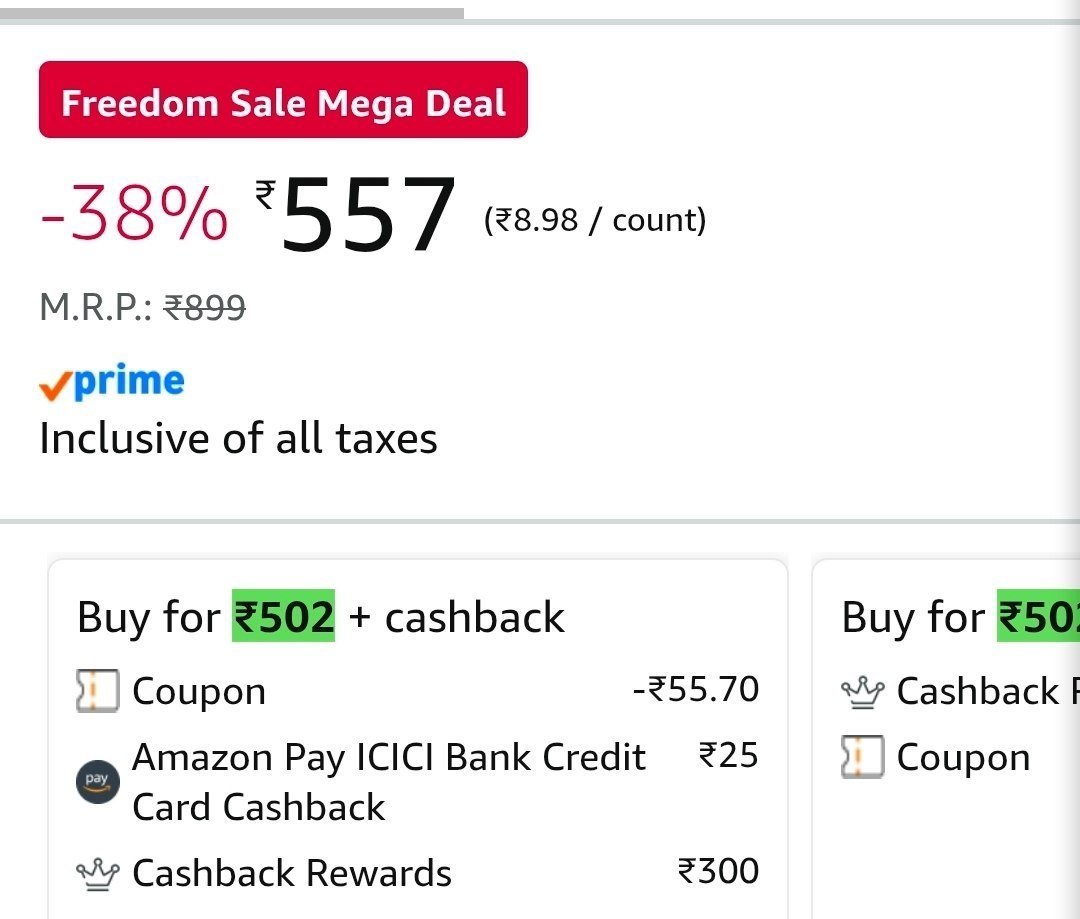Open the second Buy for offer card
Screen dimensions: 1080x919
(946, 739)
